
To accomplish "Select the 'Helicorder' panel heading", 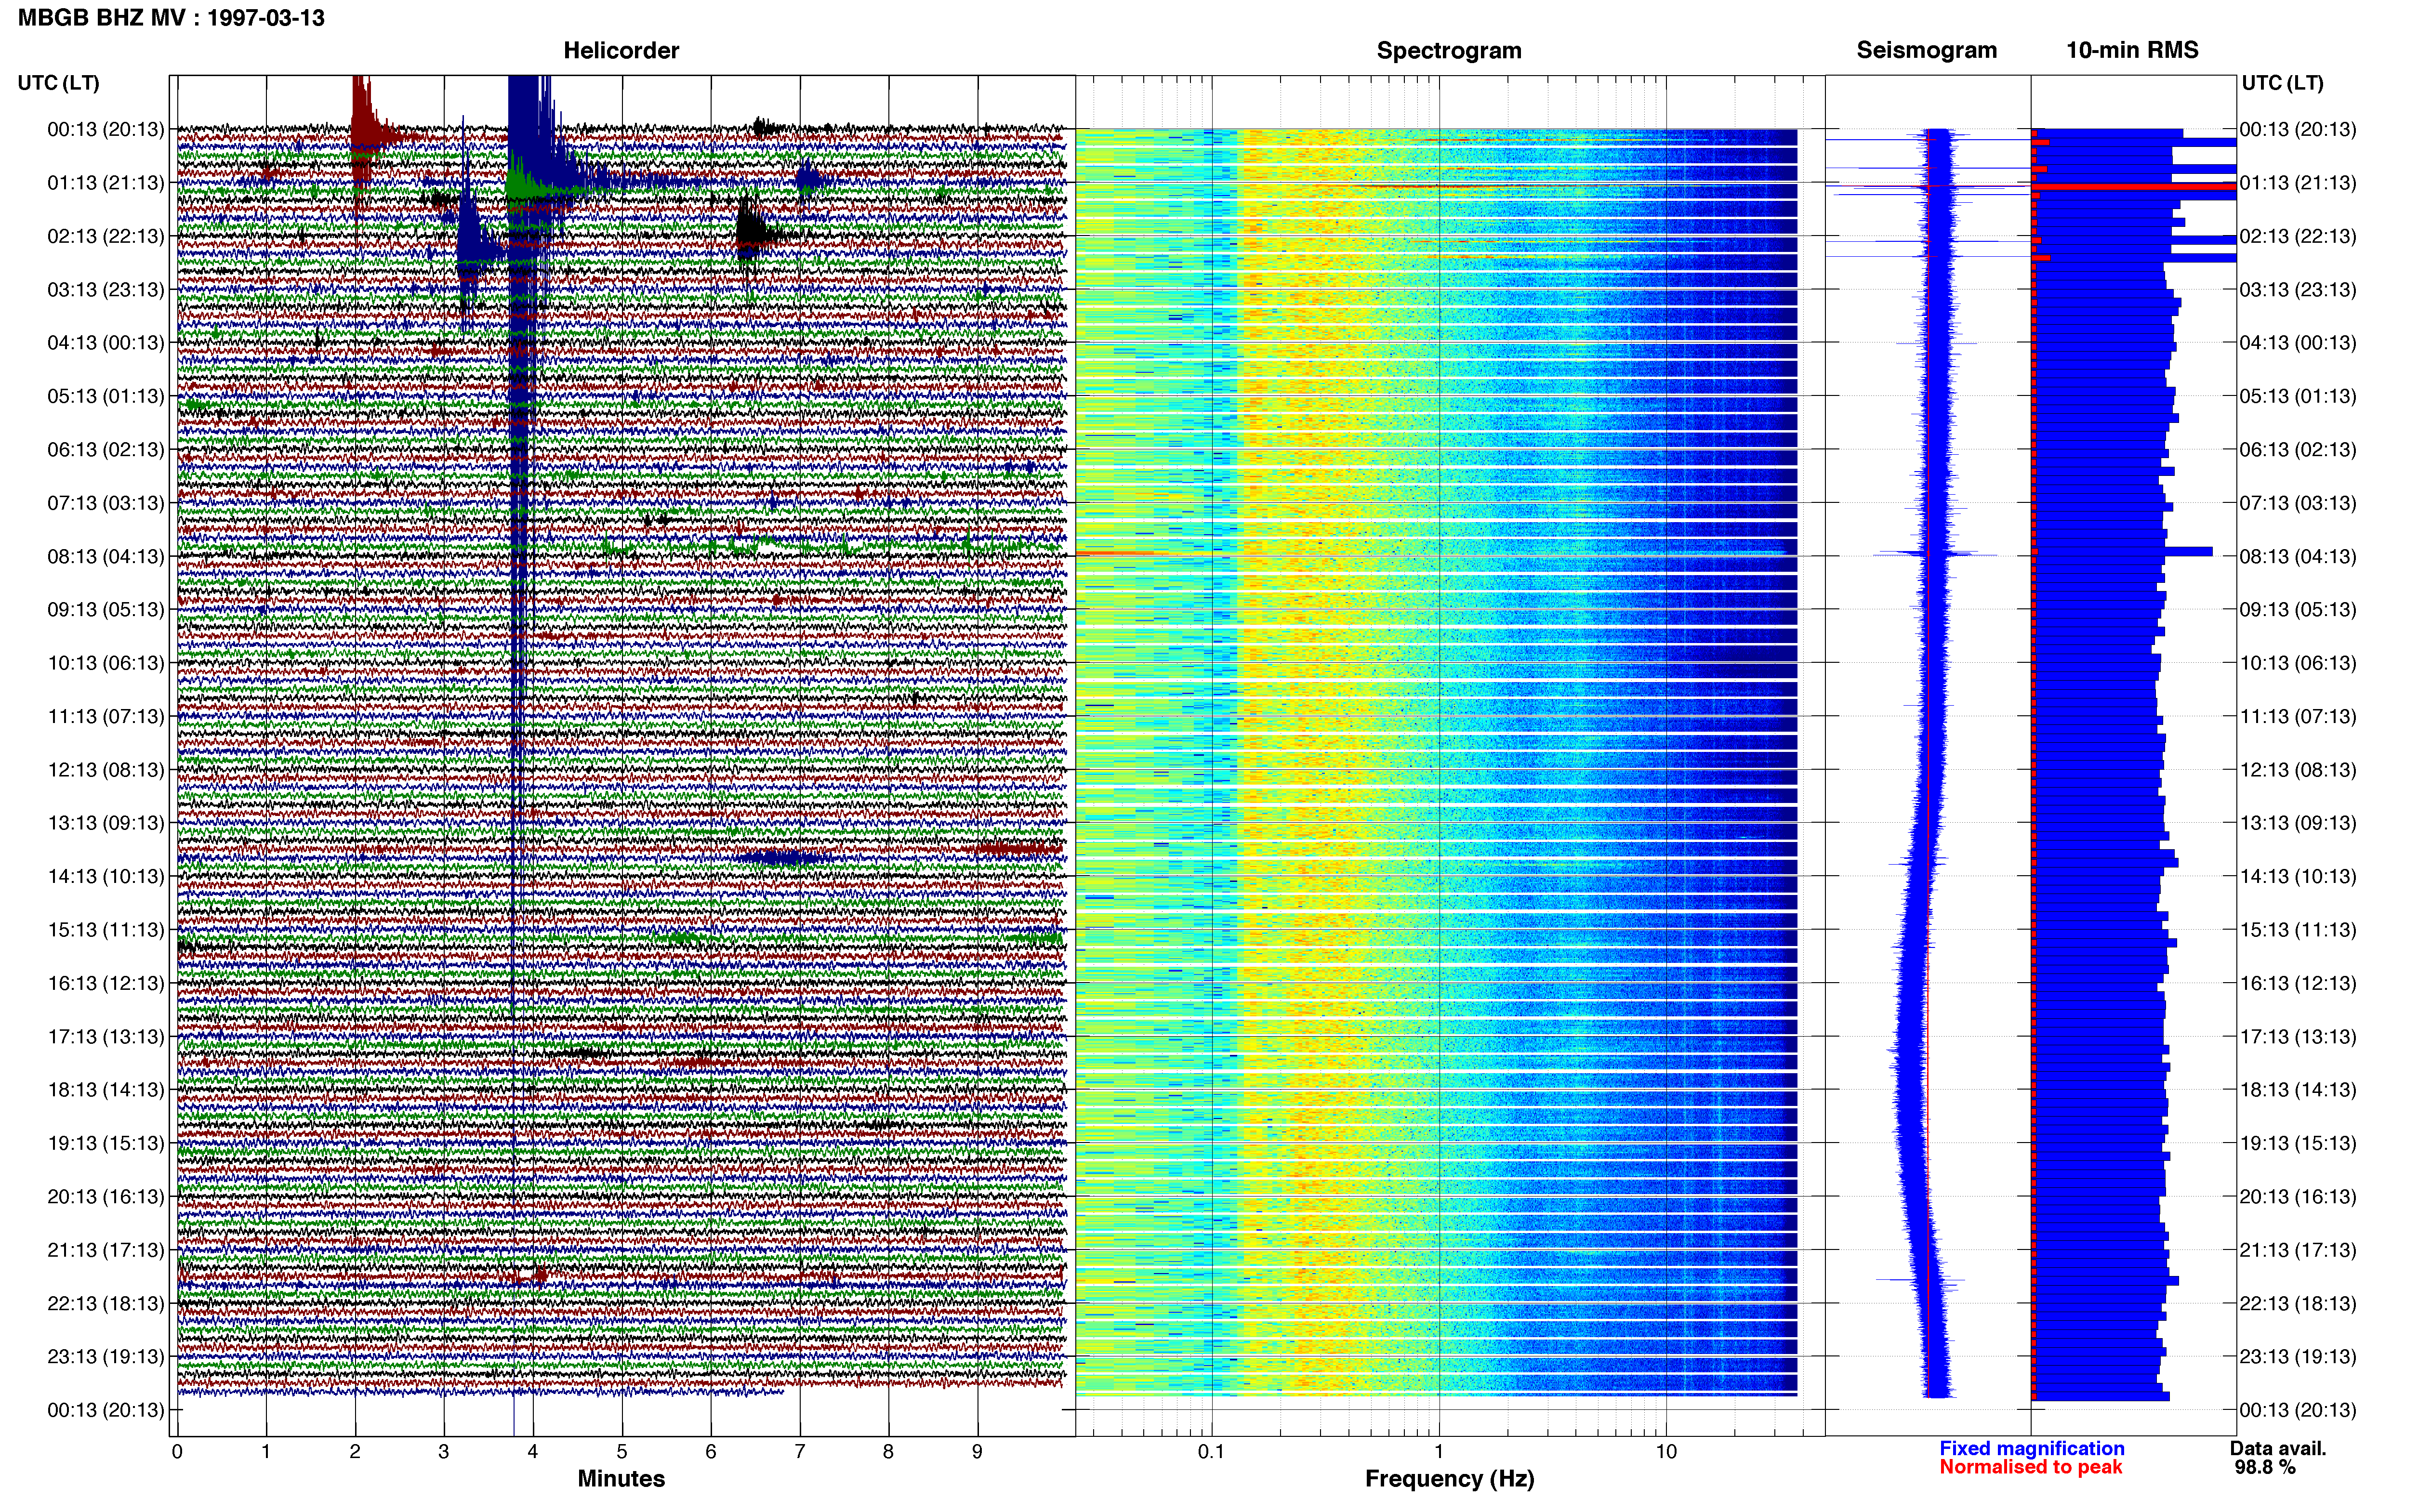I will pyautogui.click(x=621, y=51).
